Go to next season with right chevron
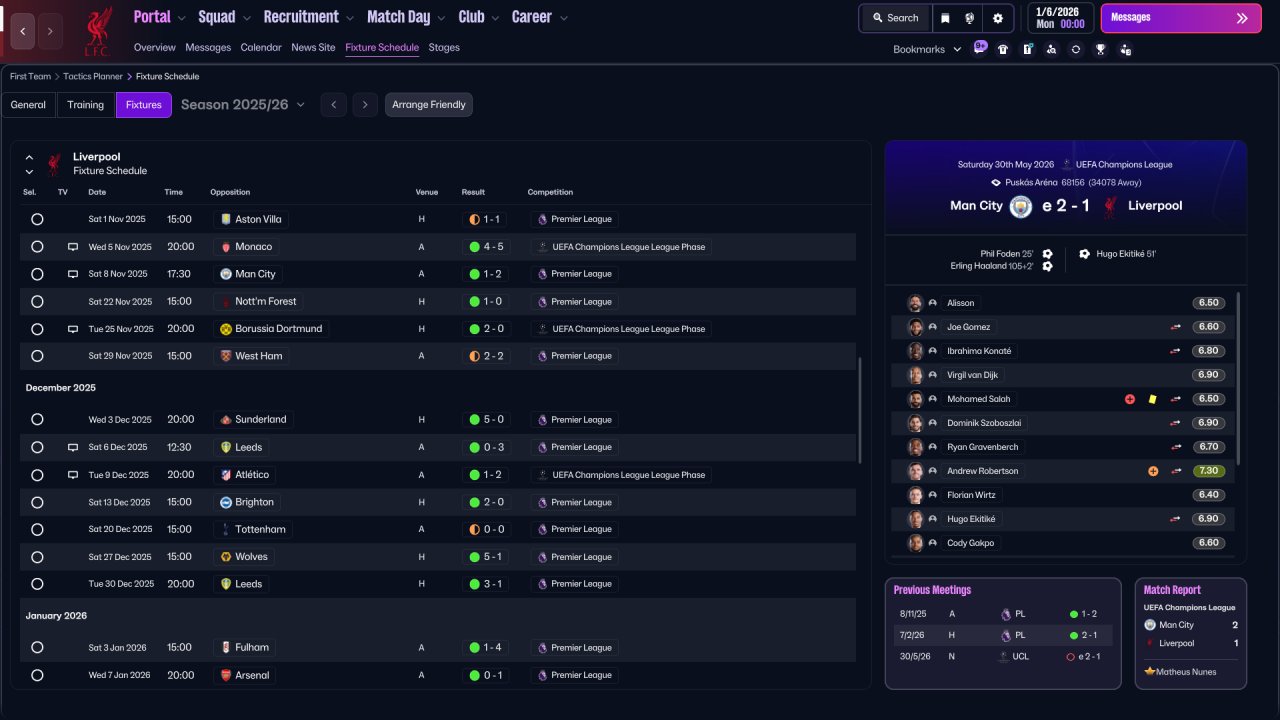1280x720 pixels. pyautogui.click(x=365, y=105)
